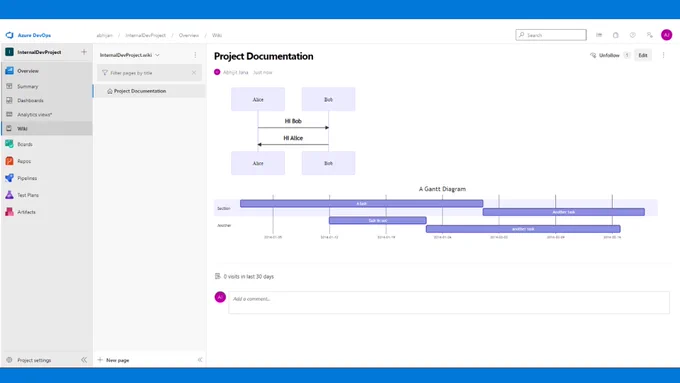Click the Unfollow button
Image resolution: width=680 pixels, height=383 pixels.
tap(610, 55)
